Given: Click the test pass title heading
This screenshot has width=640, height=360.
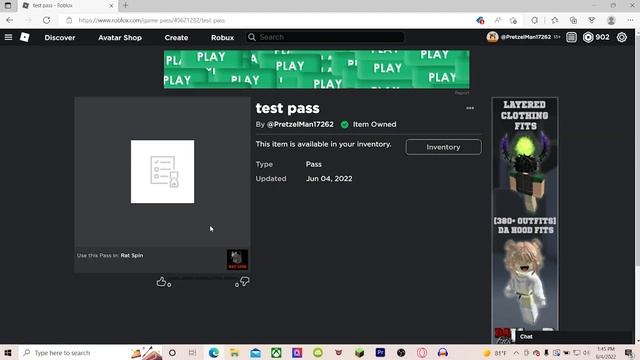Looking at the screenshot, I should pos(287,109).
